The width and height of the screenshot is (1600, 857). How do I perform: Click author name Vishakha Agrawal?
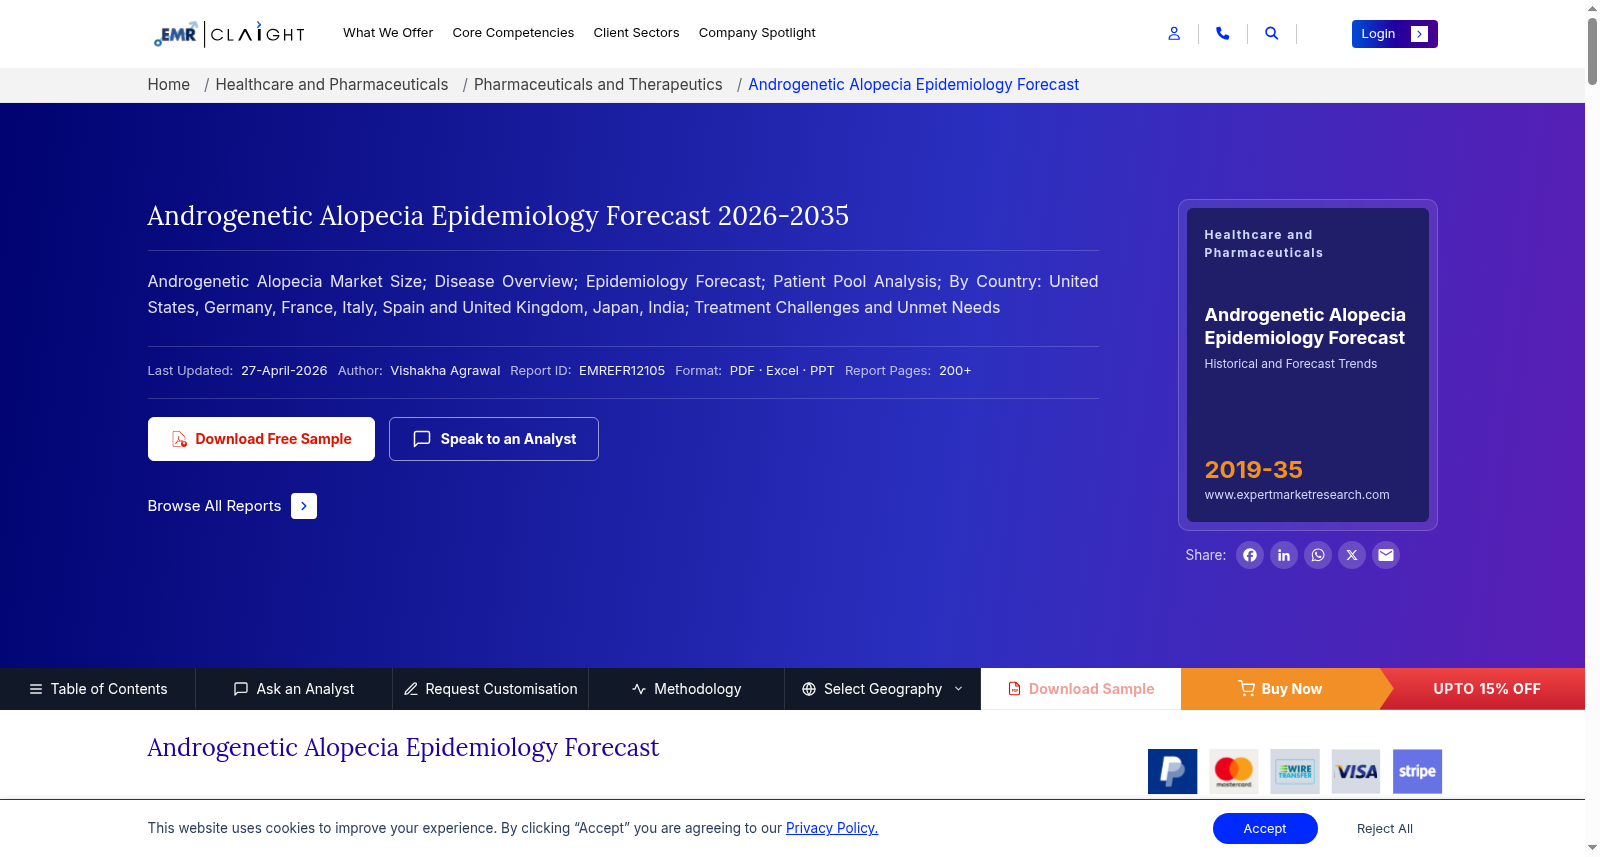point(445,371)
